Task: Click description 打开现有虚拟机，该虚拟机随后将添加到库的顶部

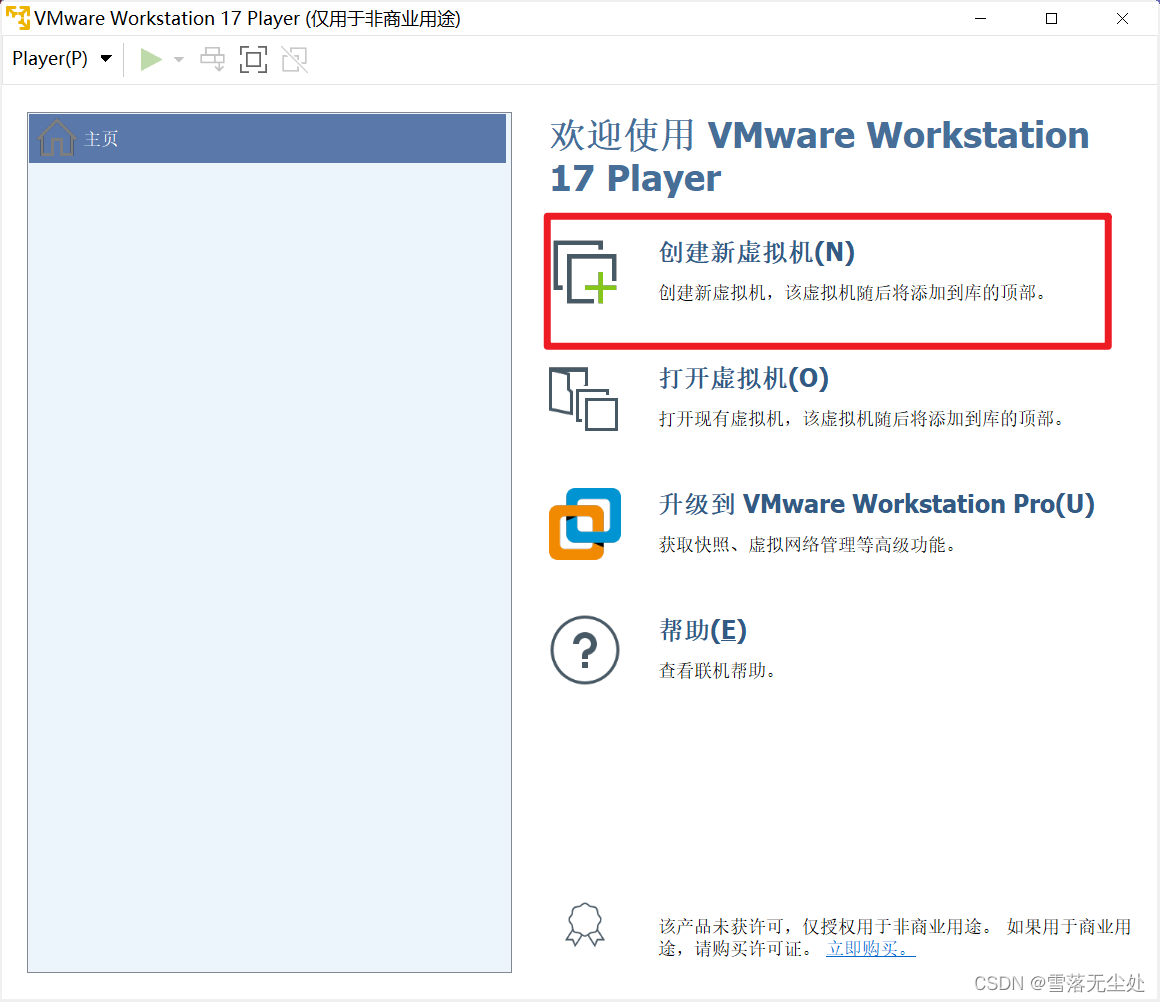Action: 862,419
